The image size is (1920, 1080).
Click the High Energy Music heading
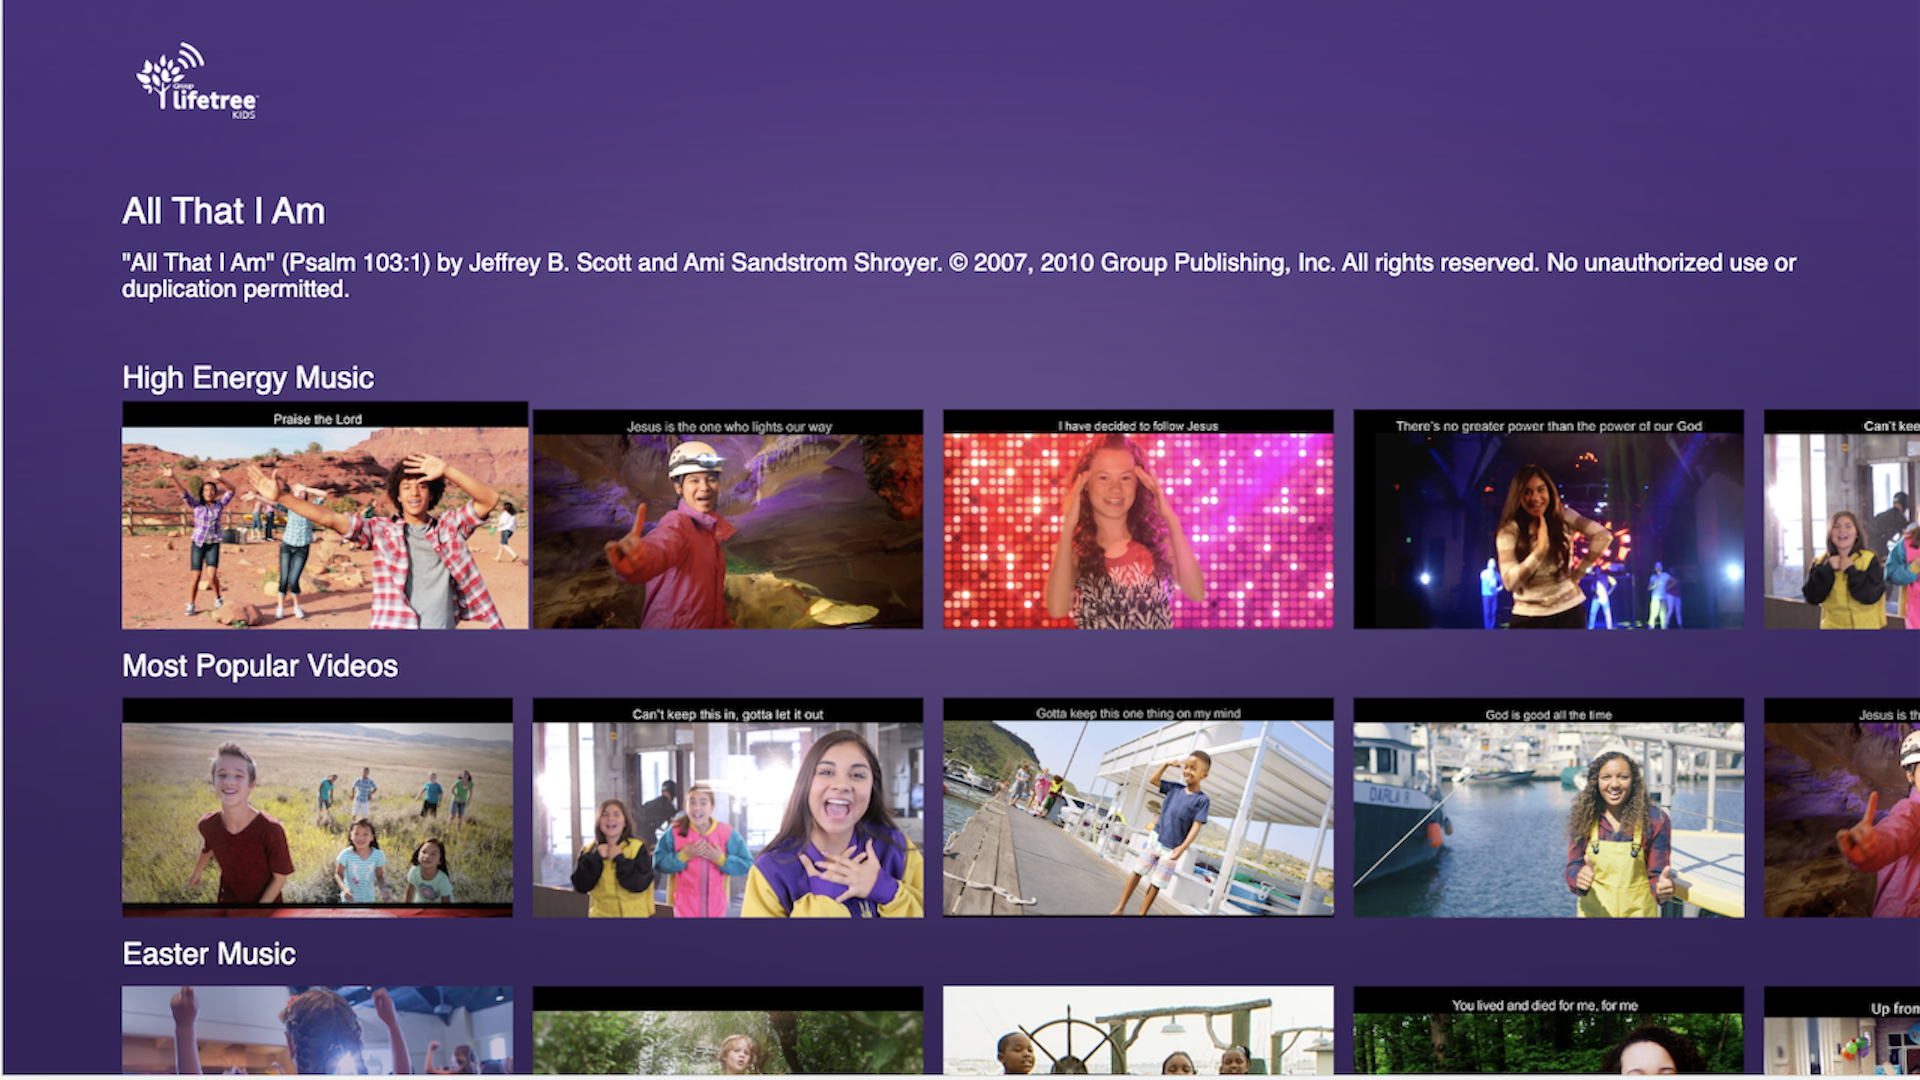[x=248, y=378]
